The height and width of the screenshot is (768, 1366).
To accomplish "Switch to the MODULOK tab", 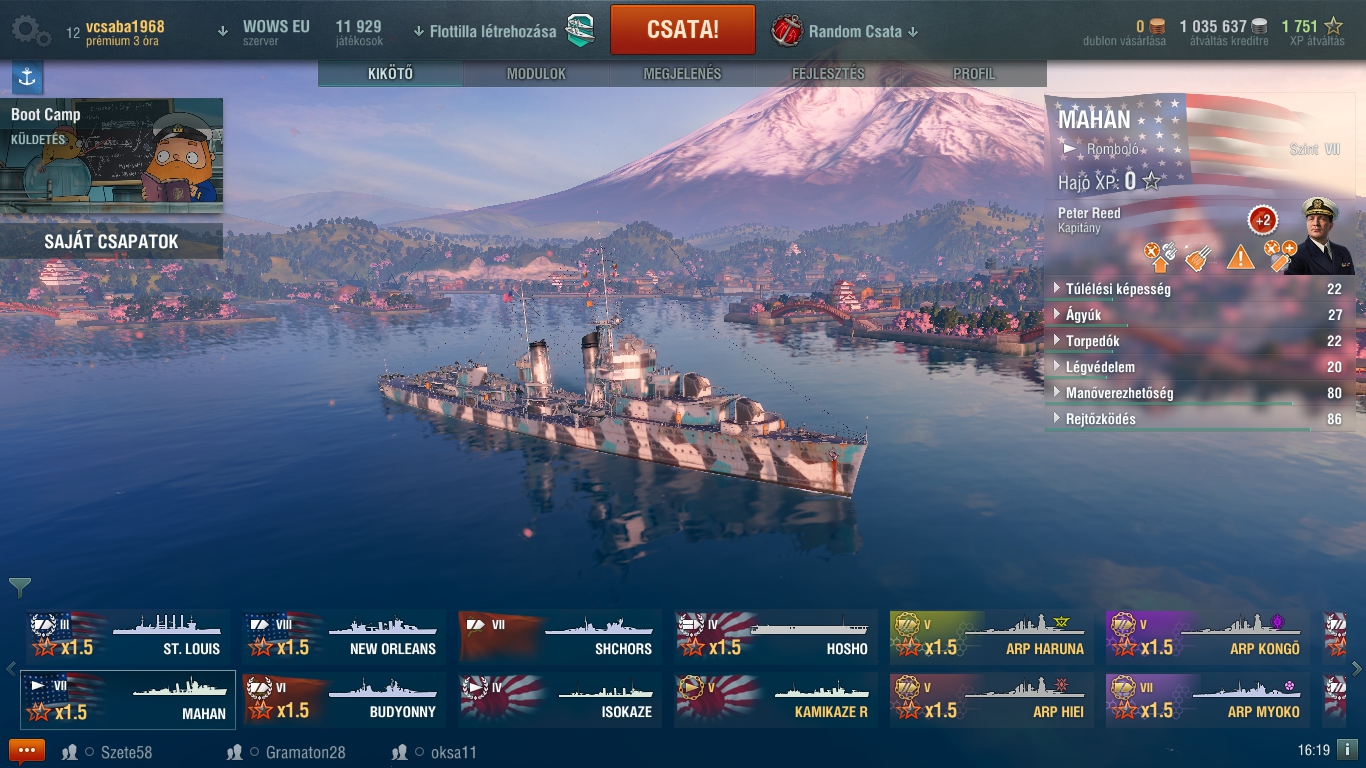I will tap(536, 74).
